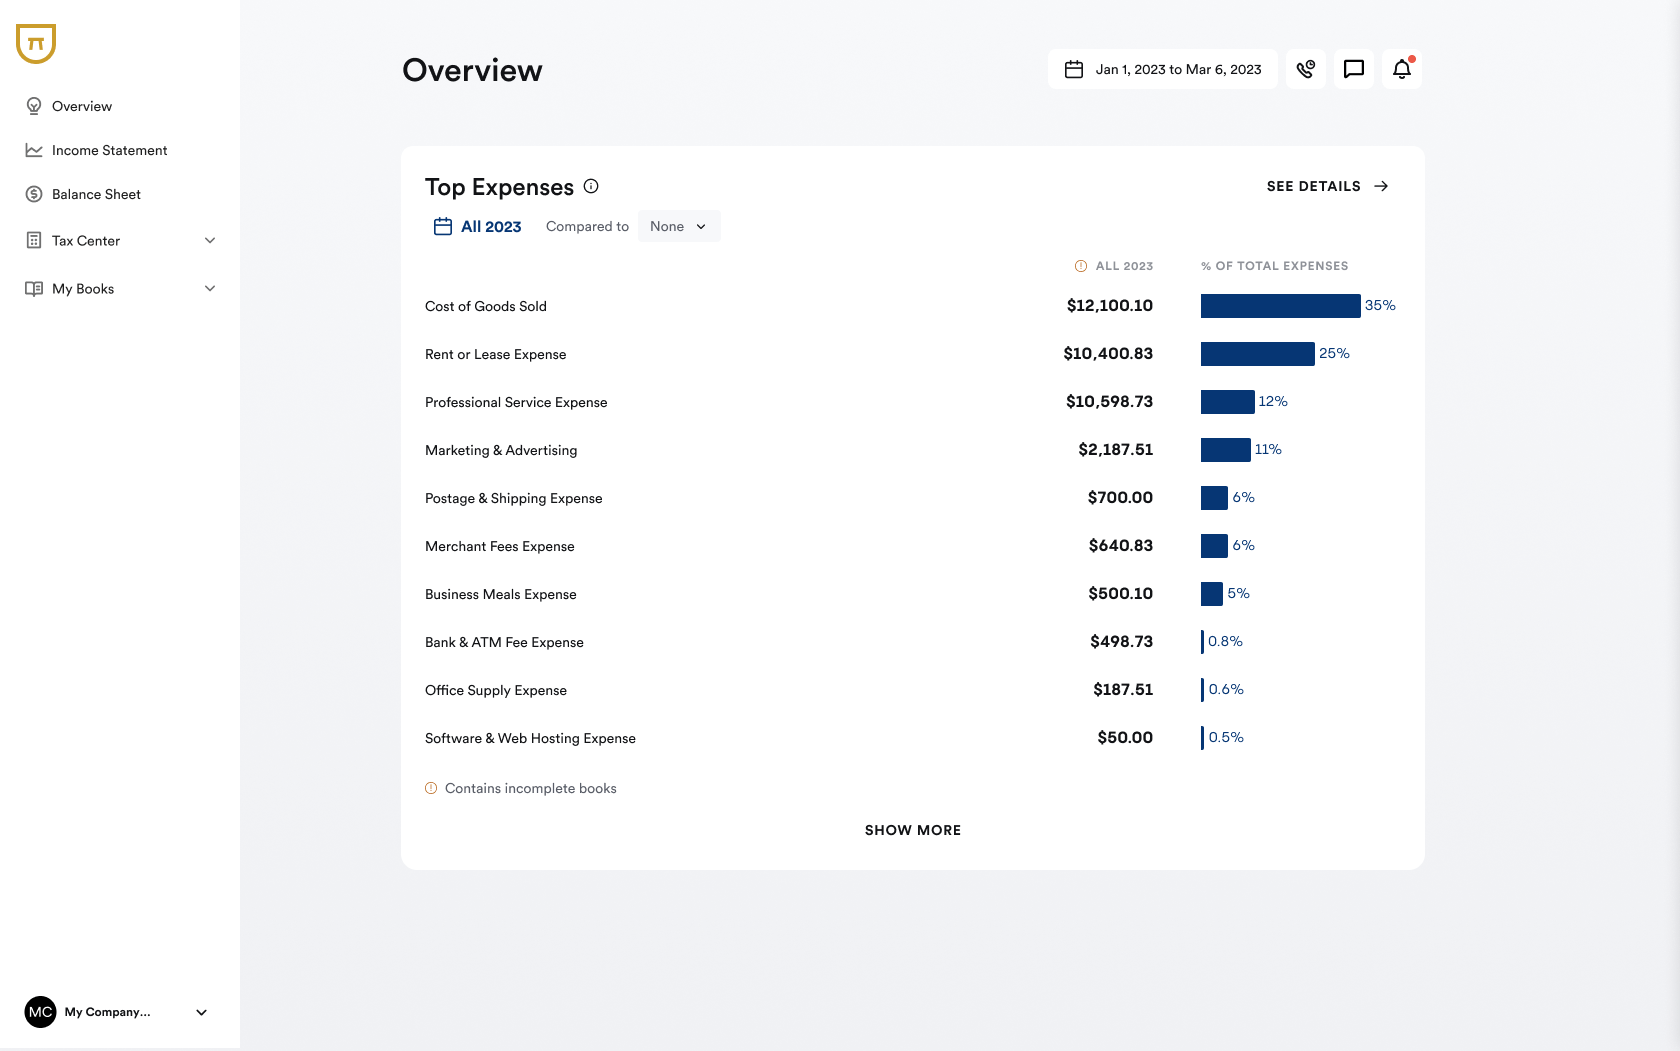Viewport: 1680px width, 1051px height.
Task: Select Overview in the sidebar
Action: [x=81, y=106]
